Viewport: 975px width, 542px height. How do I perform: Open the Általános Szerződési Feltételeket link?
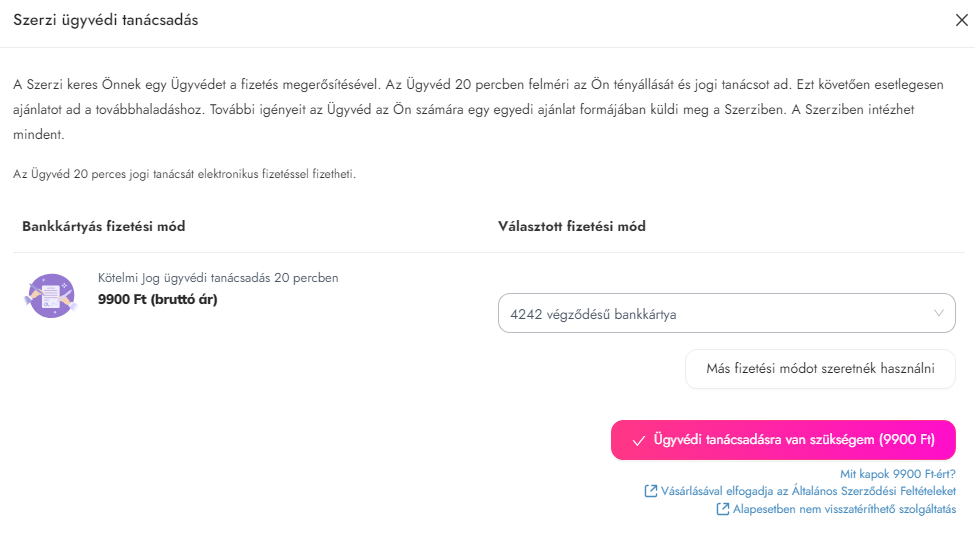coord(808,491)
